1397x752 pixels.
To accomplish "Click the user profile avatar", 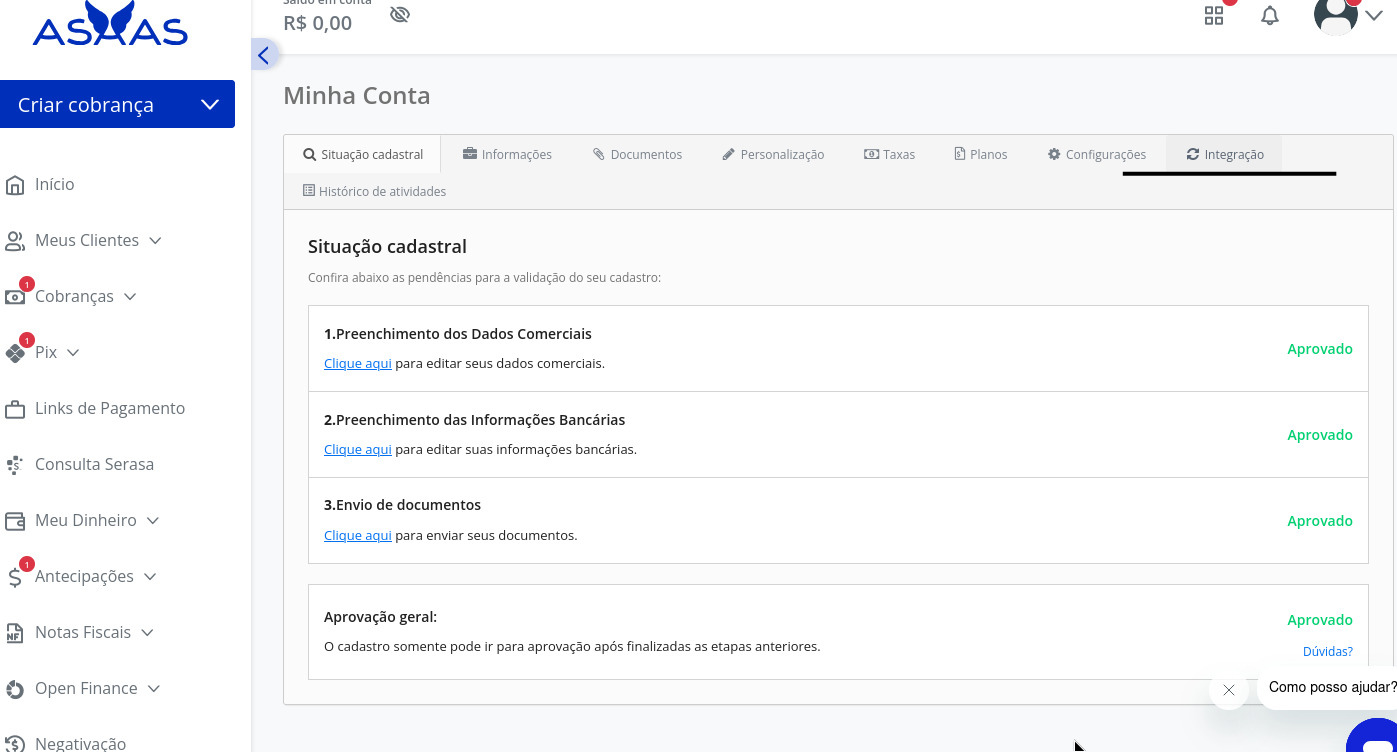I will [1335, 16].
